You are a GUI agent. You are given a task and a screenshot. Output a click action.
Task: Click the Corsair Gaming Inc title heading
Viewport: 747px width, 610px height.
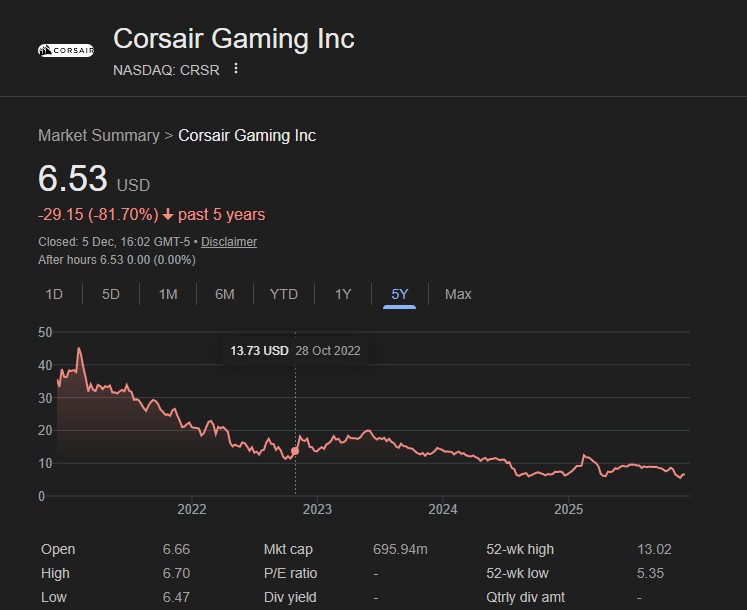point(234,39)
